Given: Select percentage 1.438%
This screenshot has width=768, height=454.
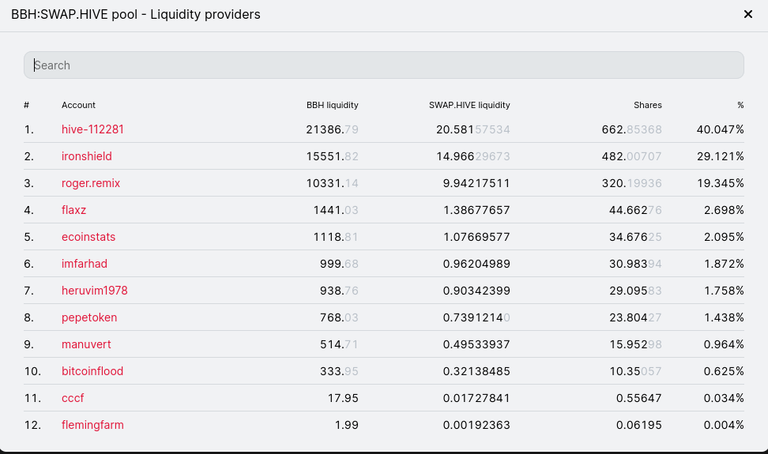Looking at the screenshot, I should point(724,318).
